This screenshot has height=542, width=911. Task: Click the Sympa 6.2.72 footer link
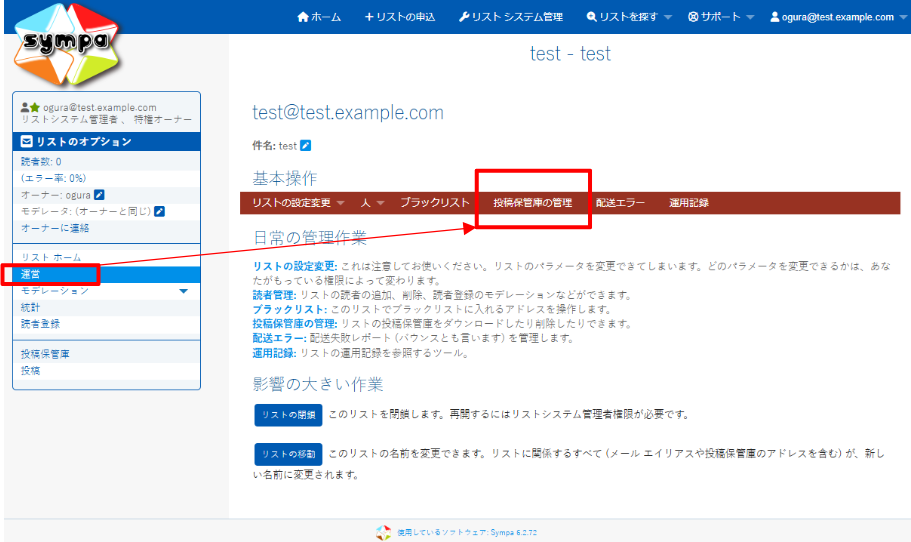[467, 532]
